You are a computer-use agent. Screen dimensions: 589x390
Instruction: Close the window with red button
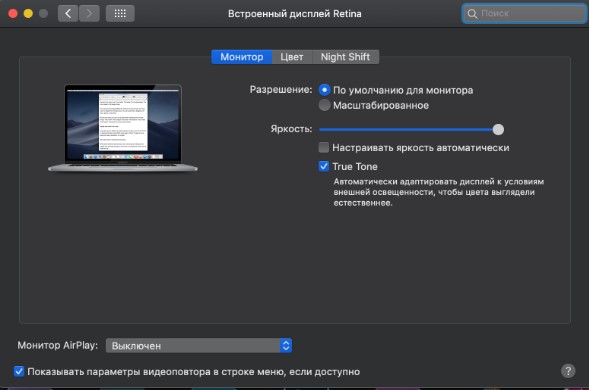click(13, 14)
